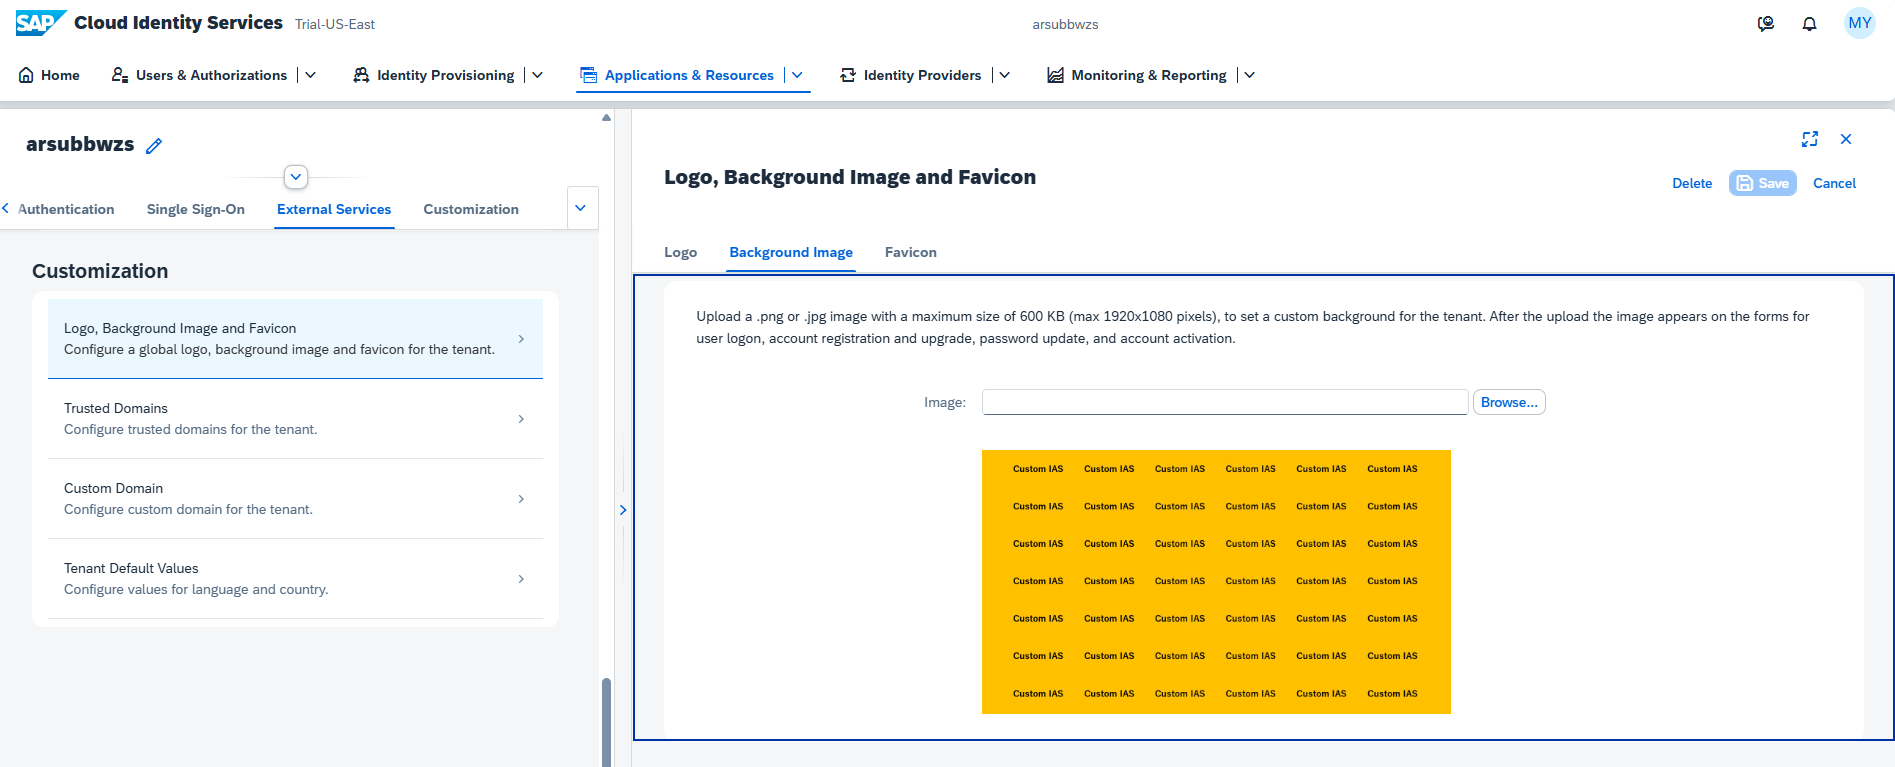Image resolution: width=1895 pixels, height=767 pixels.
Task: Open the Custom Domain settings
Action: pos(295,499)
